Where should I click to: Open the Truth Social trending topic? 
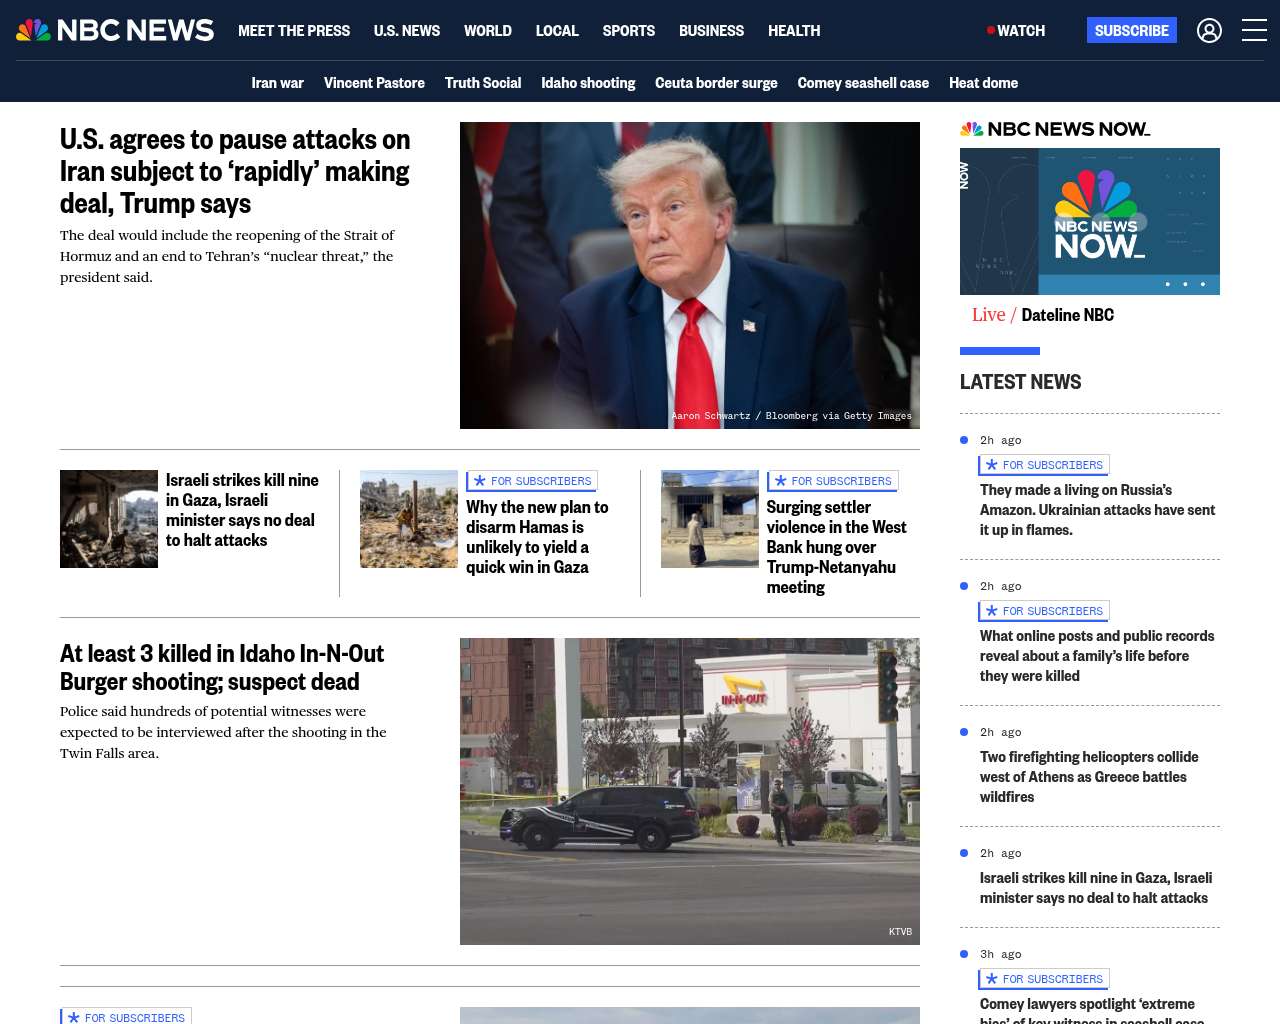coord(483,83)
